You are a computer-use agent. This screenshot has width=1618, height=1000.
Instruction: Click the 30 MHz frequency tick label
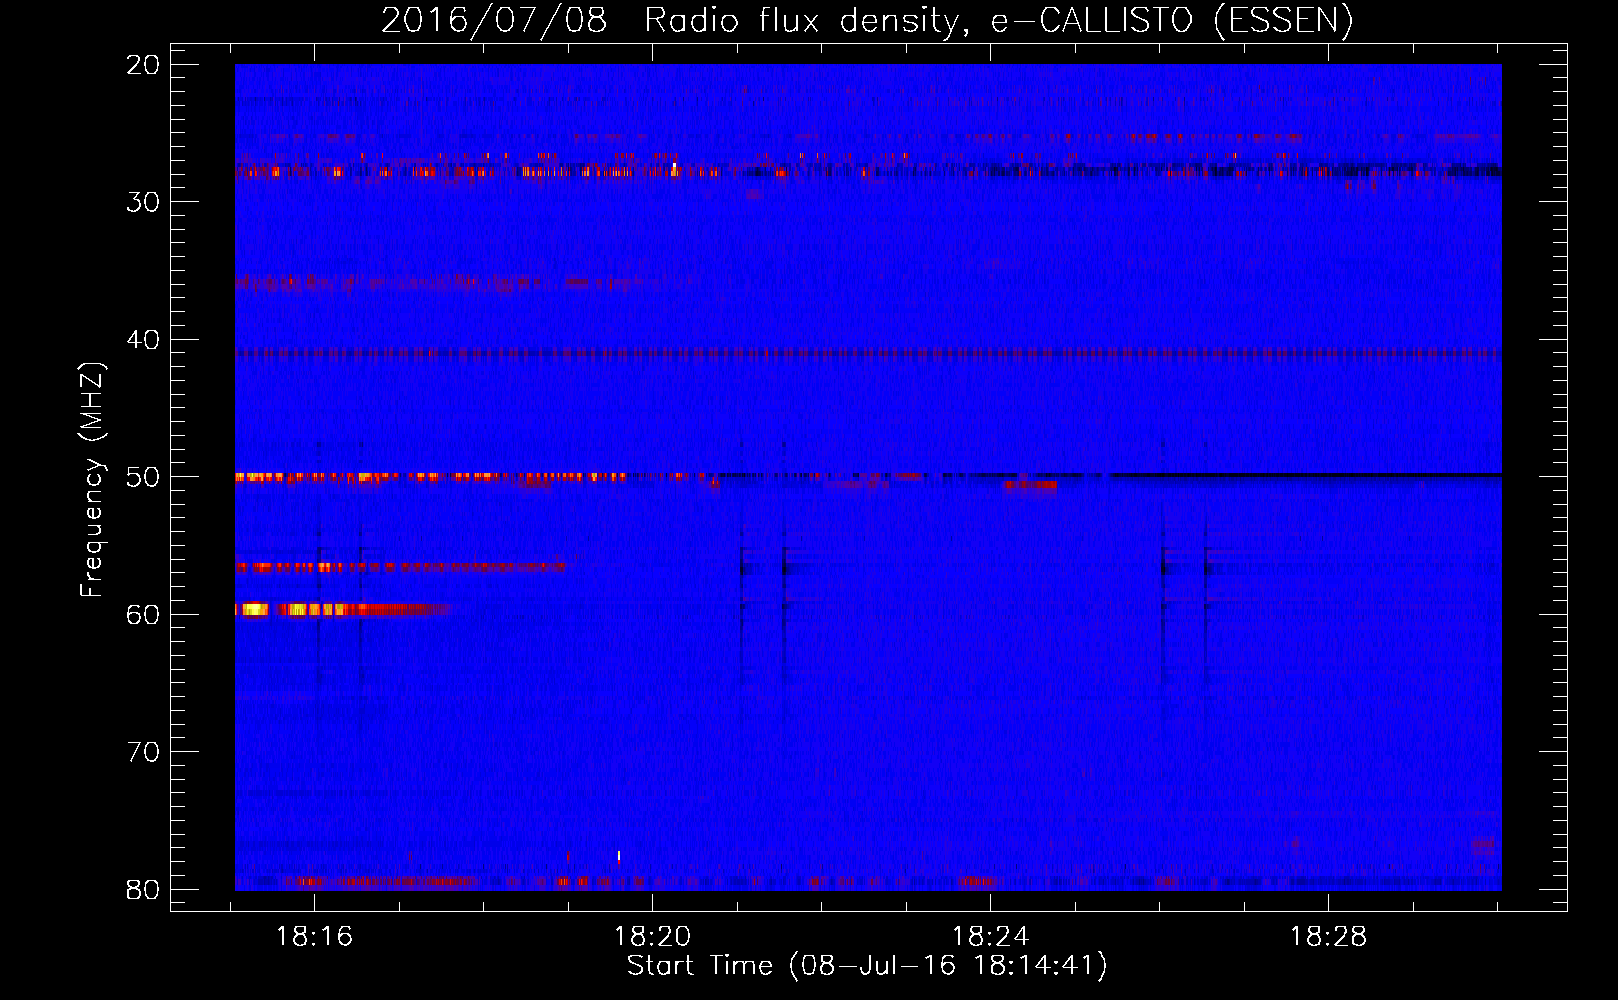[x=144, y=202]
